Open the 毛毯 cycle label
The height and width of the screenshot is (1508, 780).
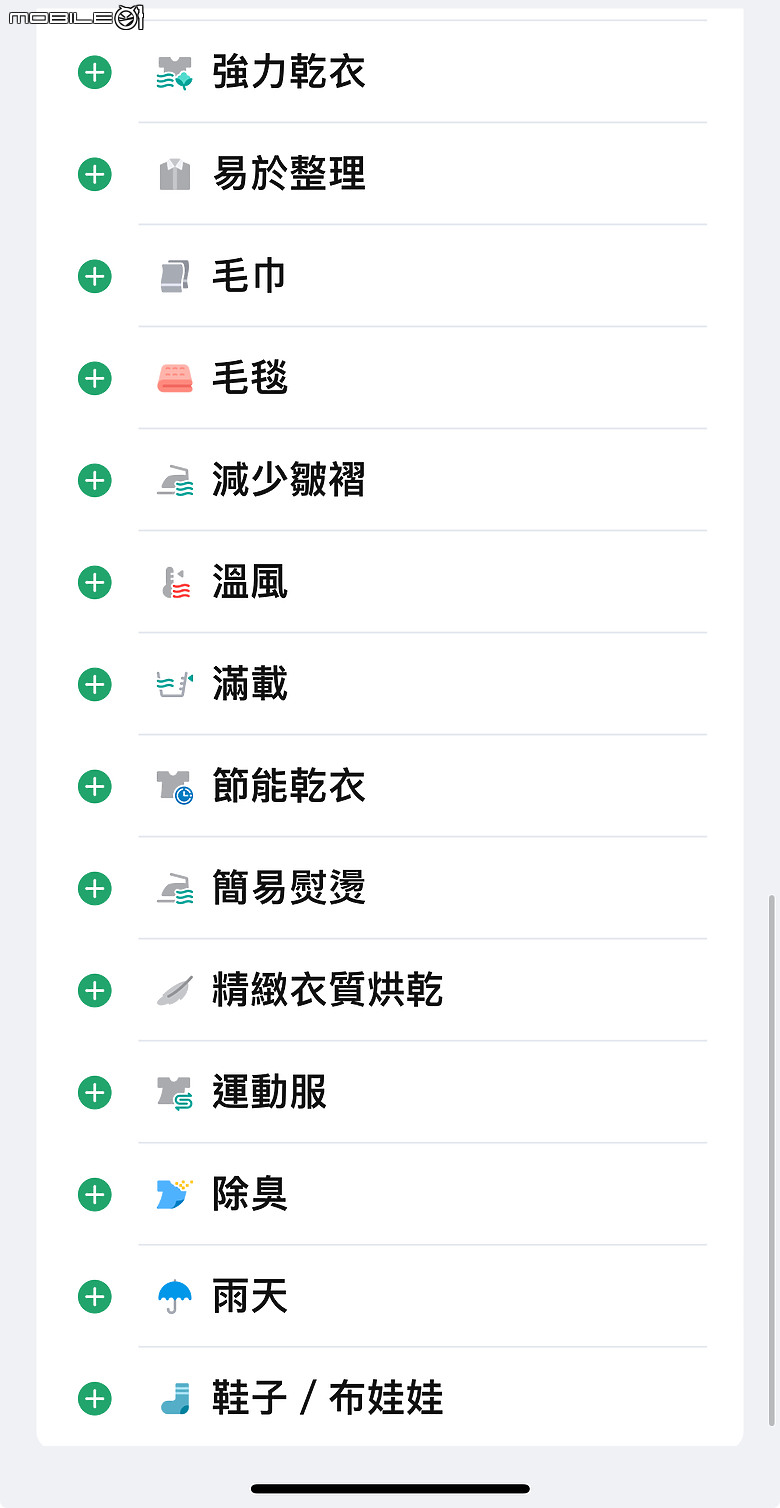(250, 379)
